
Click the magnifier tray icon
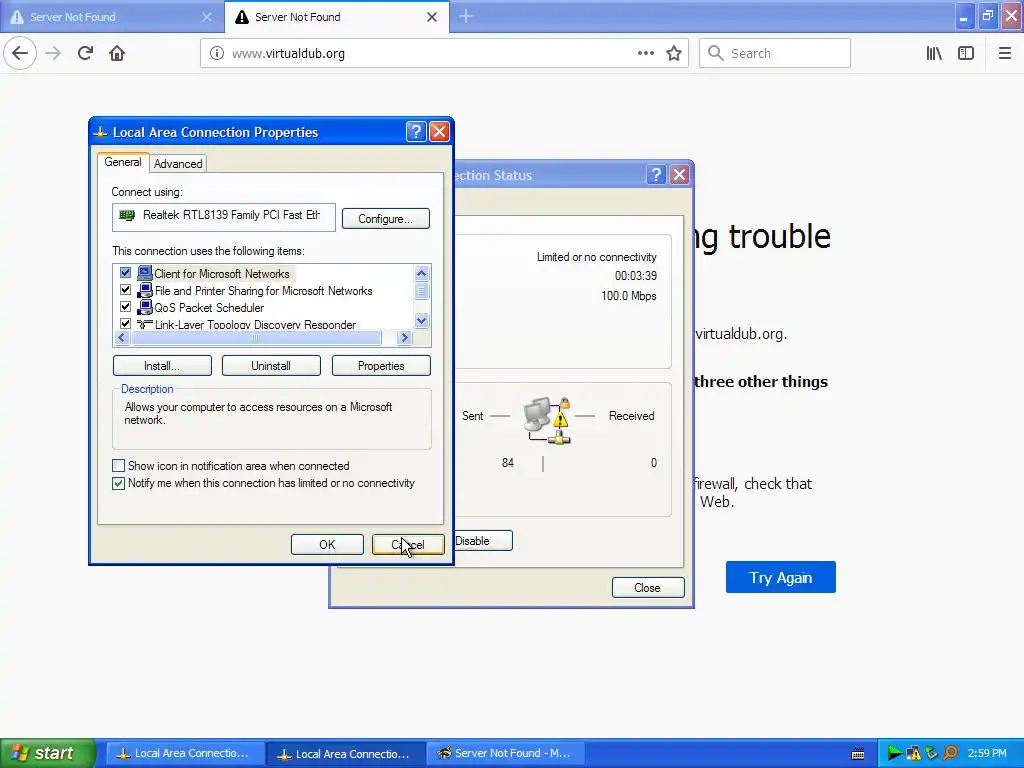tap(950, 754)
